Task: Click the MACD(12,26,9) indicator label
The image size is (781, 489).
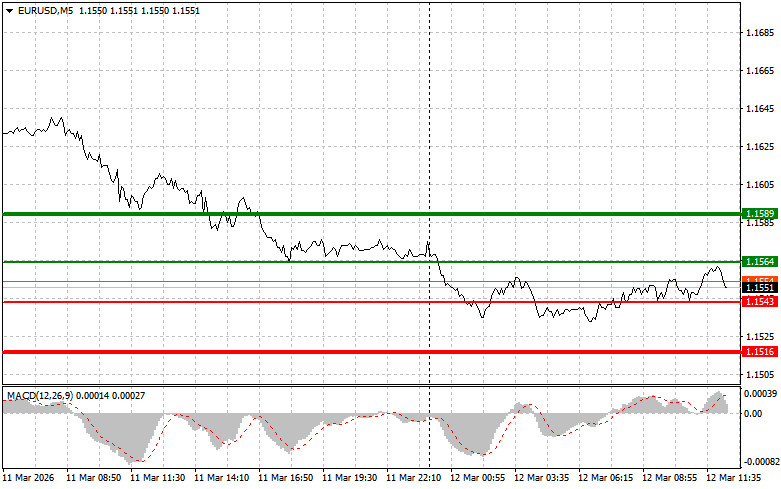Action: pos(40,395)
